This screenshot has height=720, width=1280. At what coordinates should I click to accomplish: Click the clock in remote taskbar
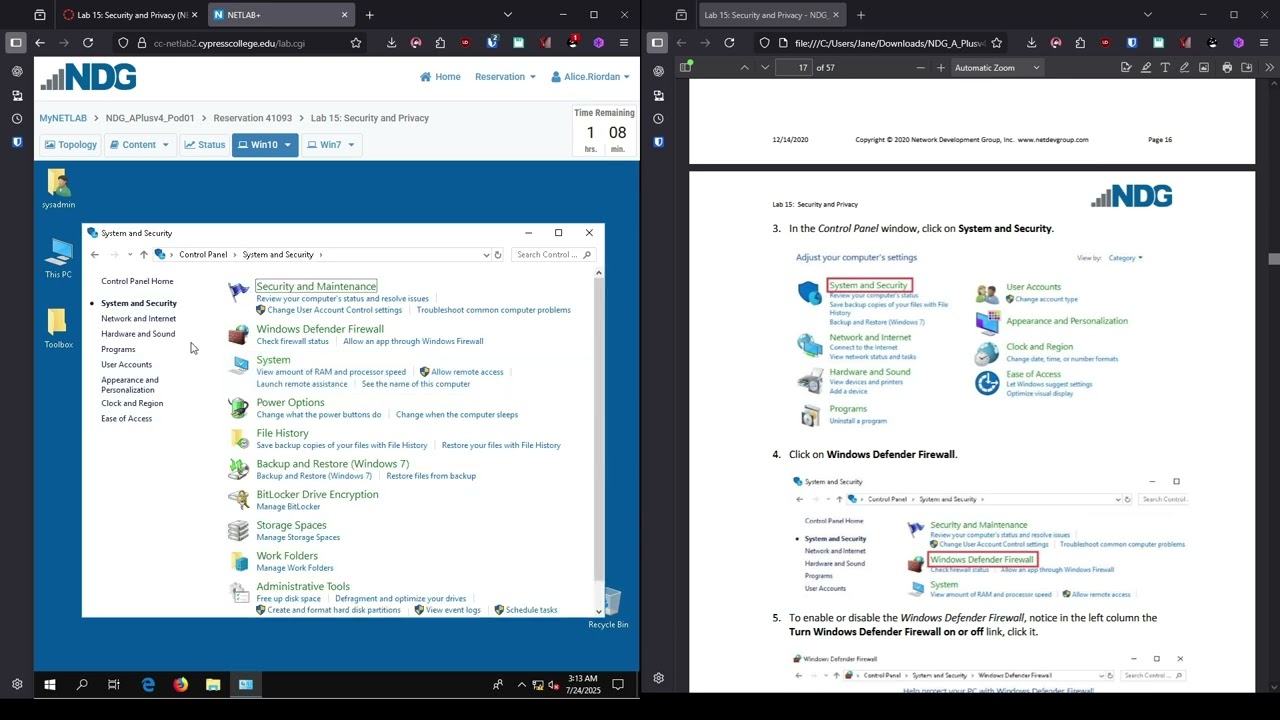(583, 685)
